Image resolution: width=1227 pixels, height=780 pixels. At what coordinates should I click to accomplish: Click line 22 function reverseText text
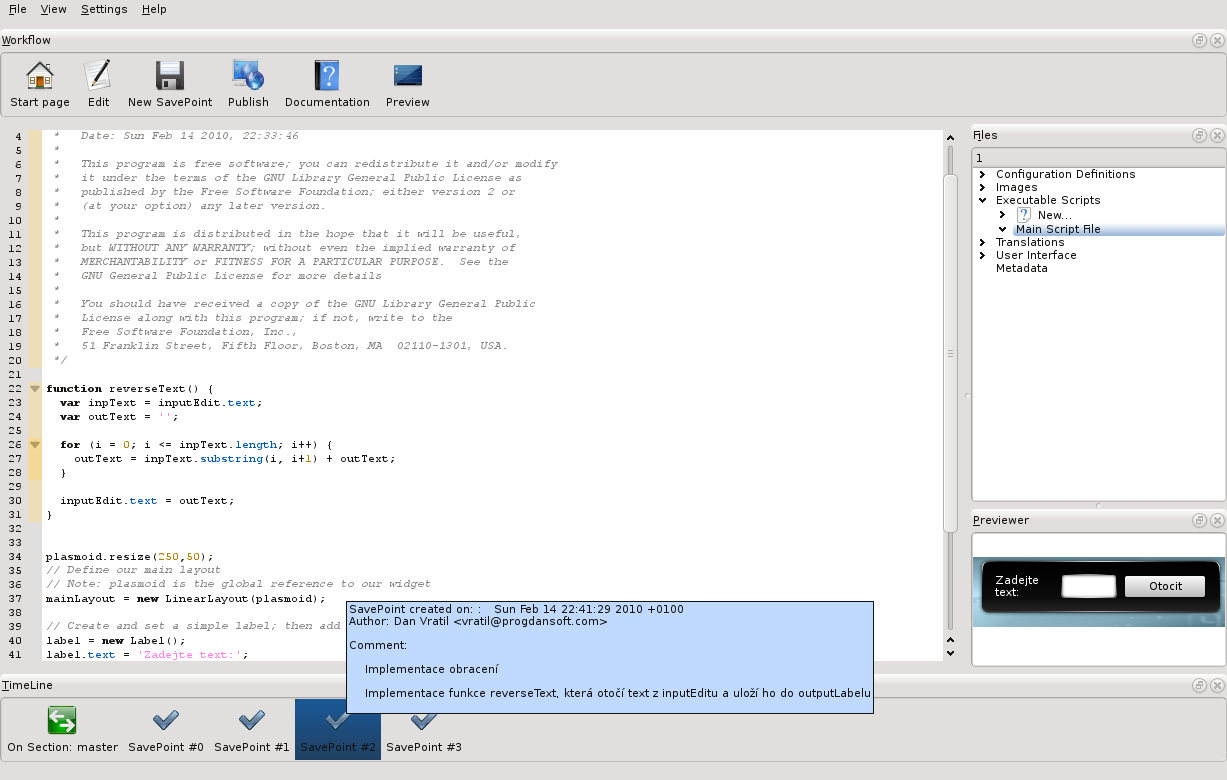pyautogui.click(x=130, y=388)
